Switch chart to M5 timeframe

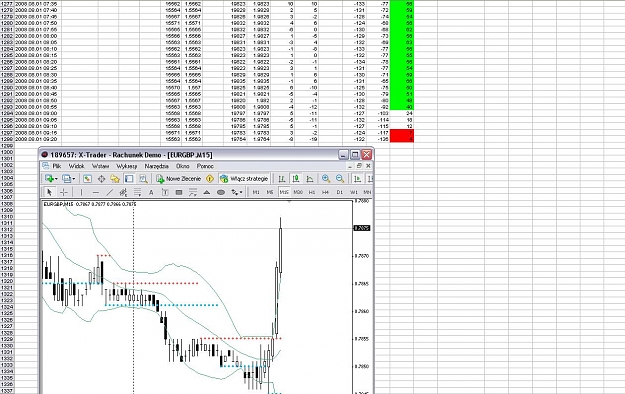pyautogui.click(x=270, y=192)
